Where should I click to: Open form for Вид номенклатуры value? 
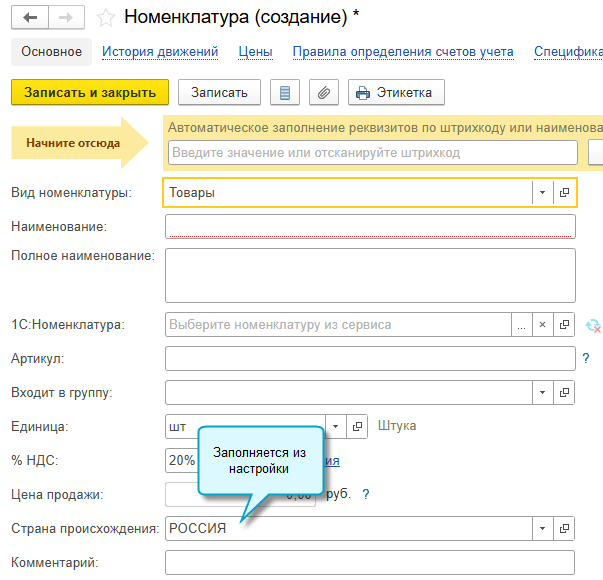[x=564, y=192]
